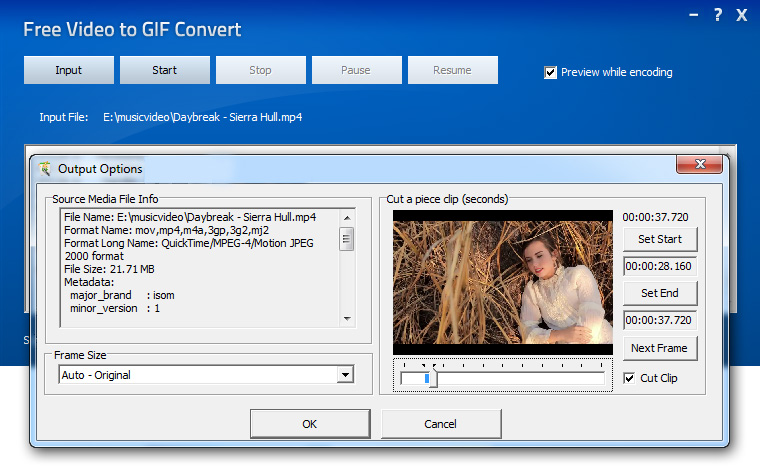Click the end time field 00:00:37.720
Screen dimensions: 760x471
coord(660,321)
